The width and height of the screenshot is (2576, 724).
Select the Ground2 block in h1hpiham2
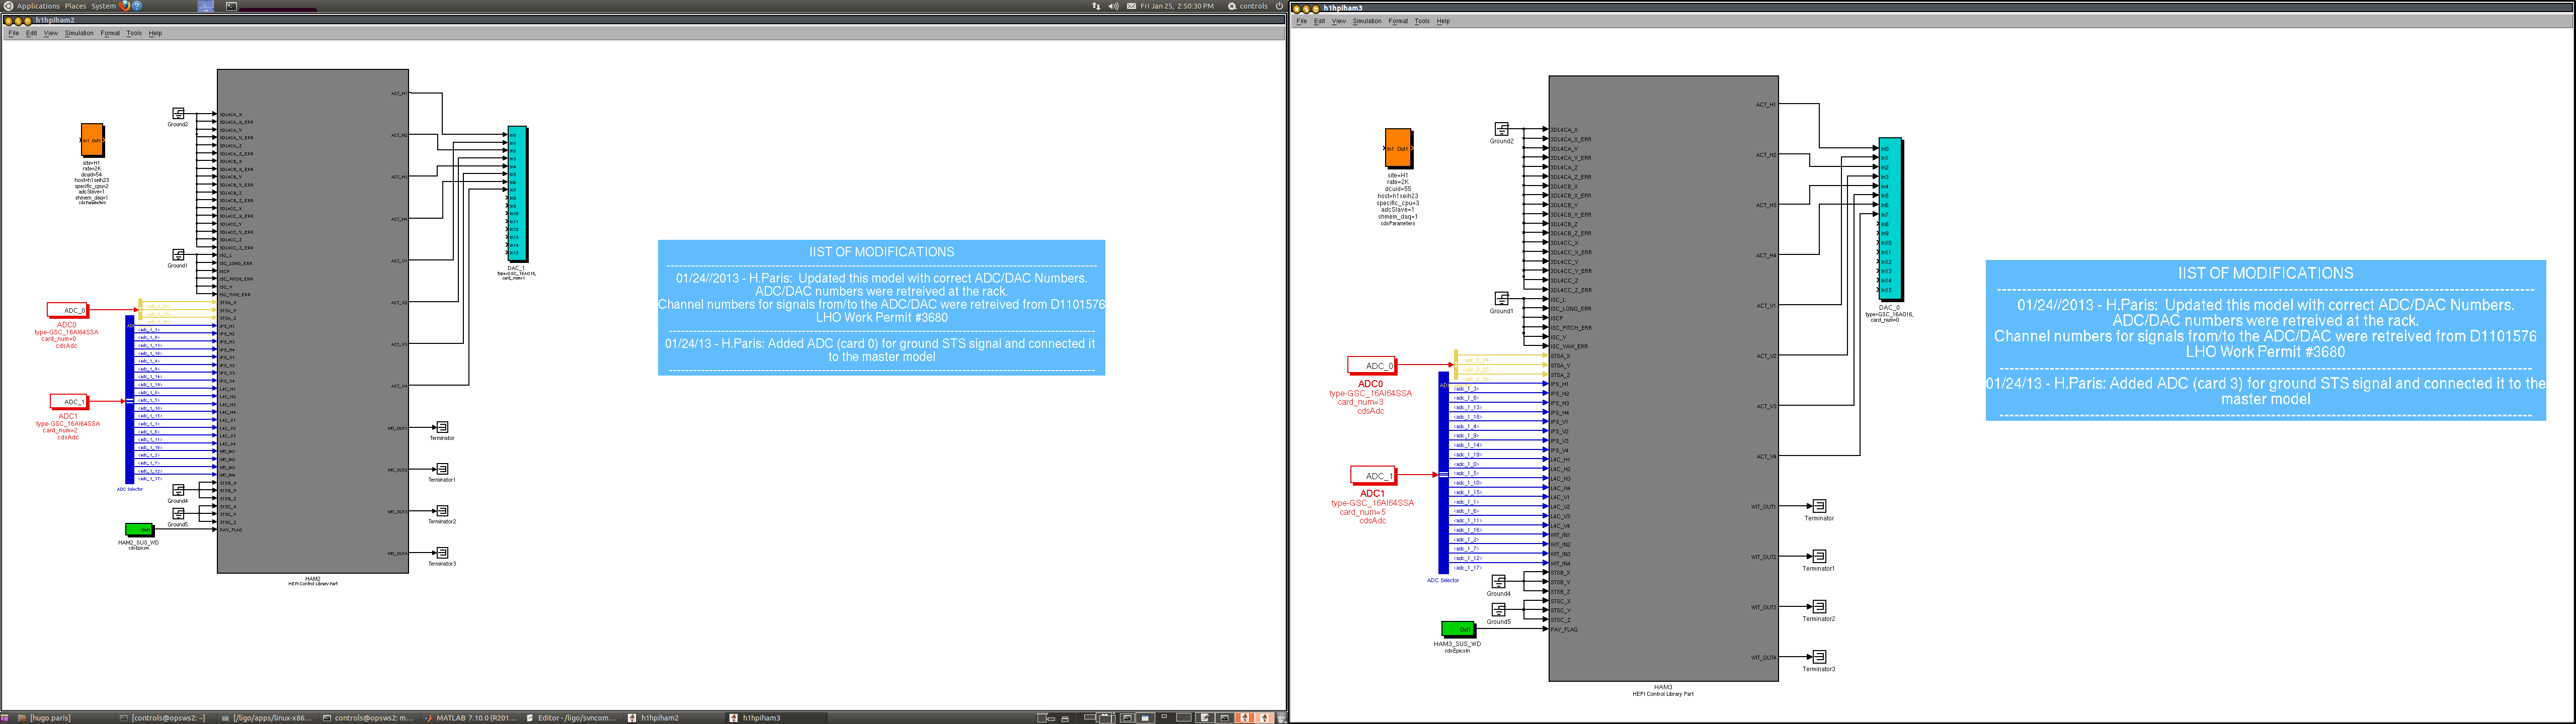click(x=178, y=114)
